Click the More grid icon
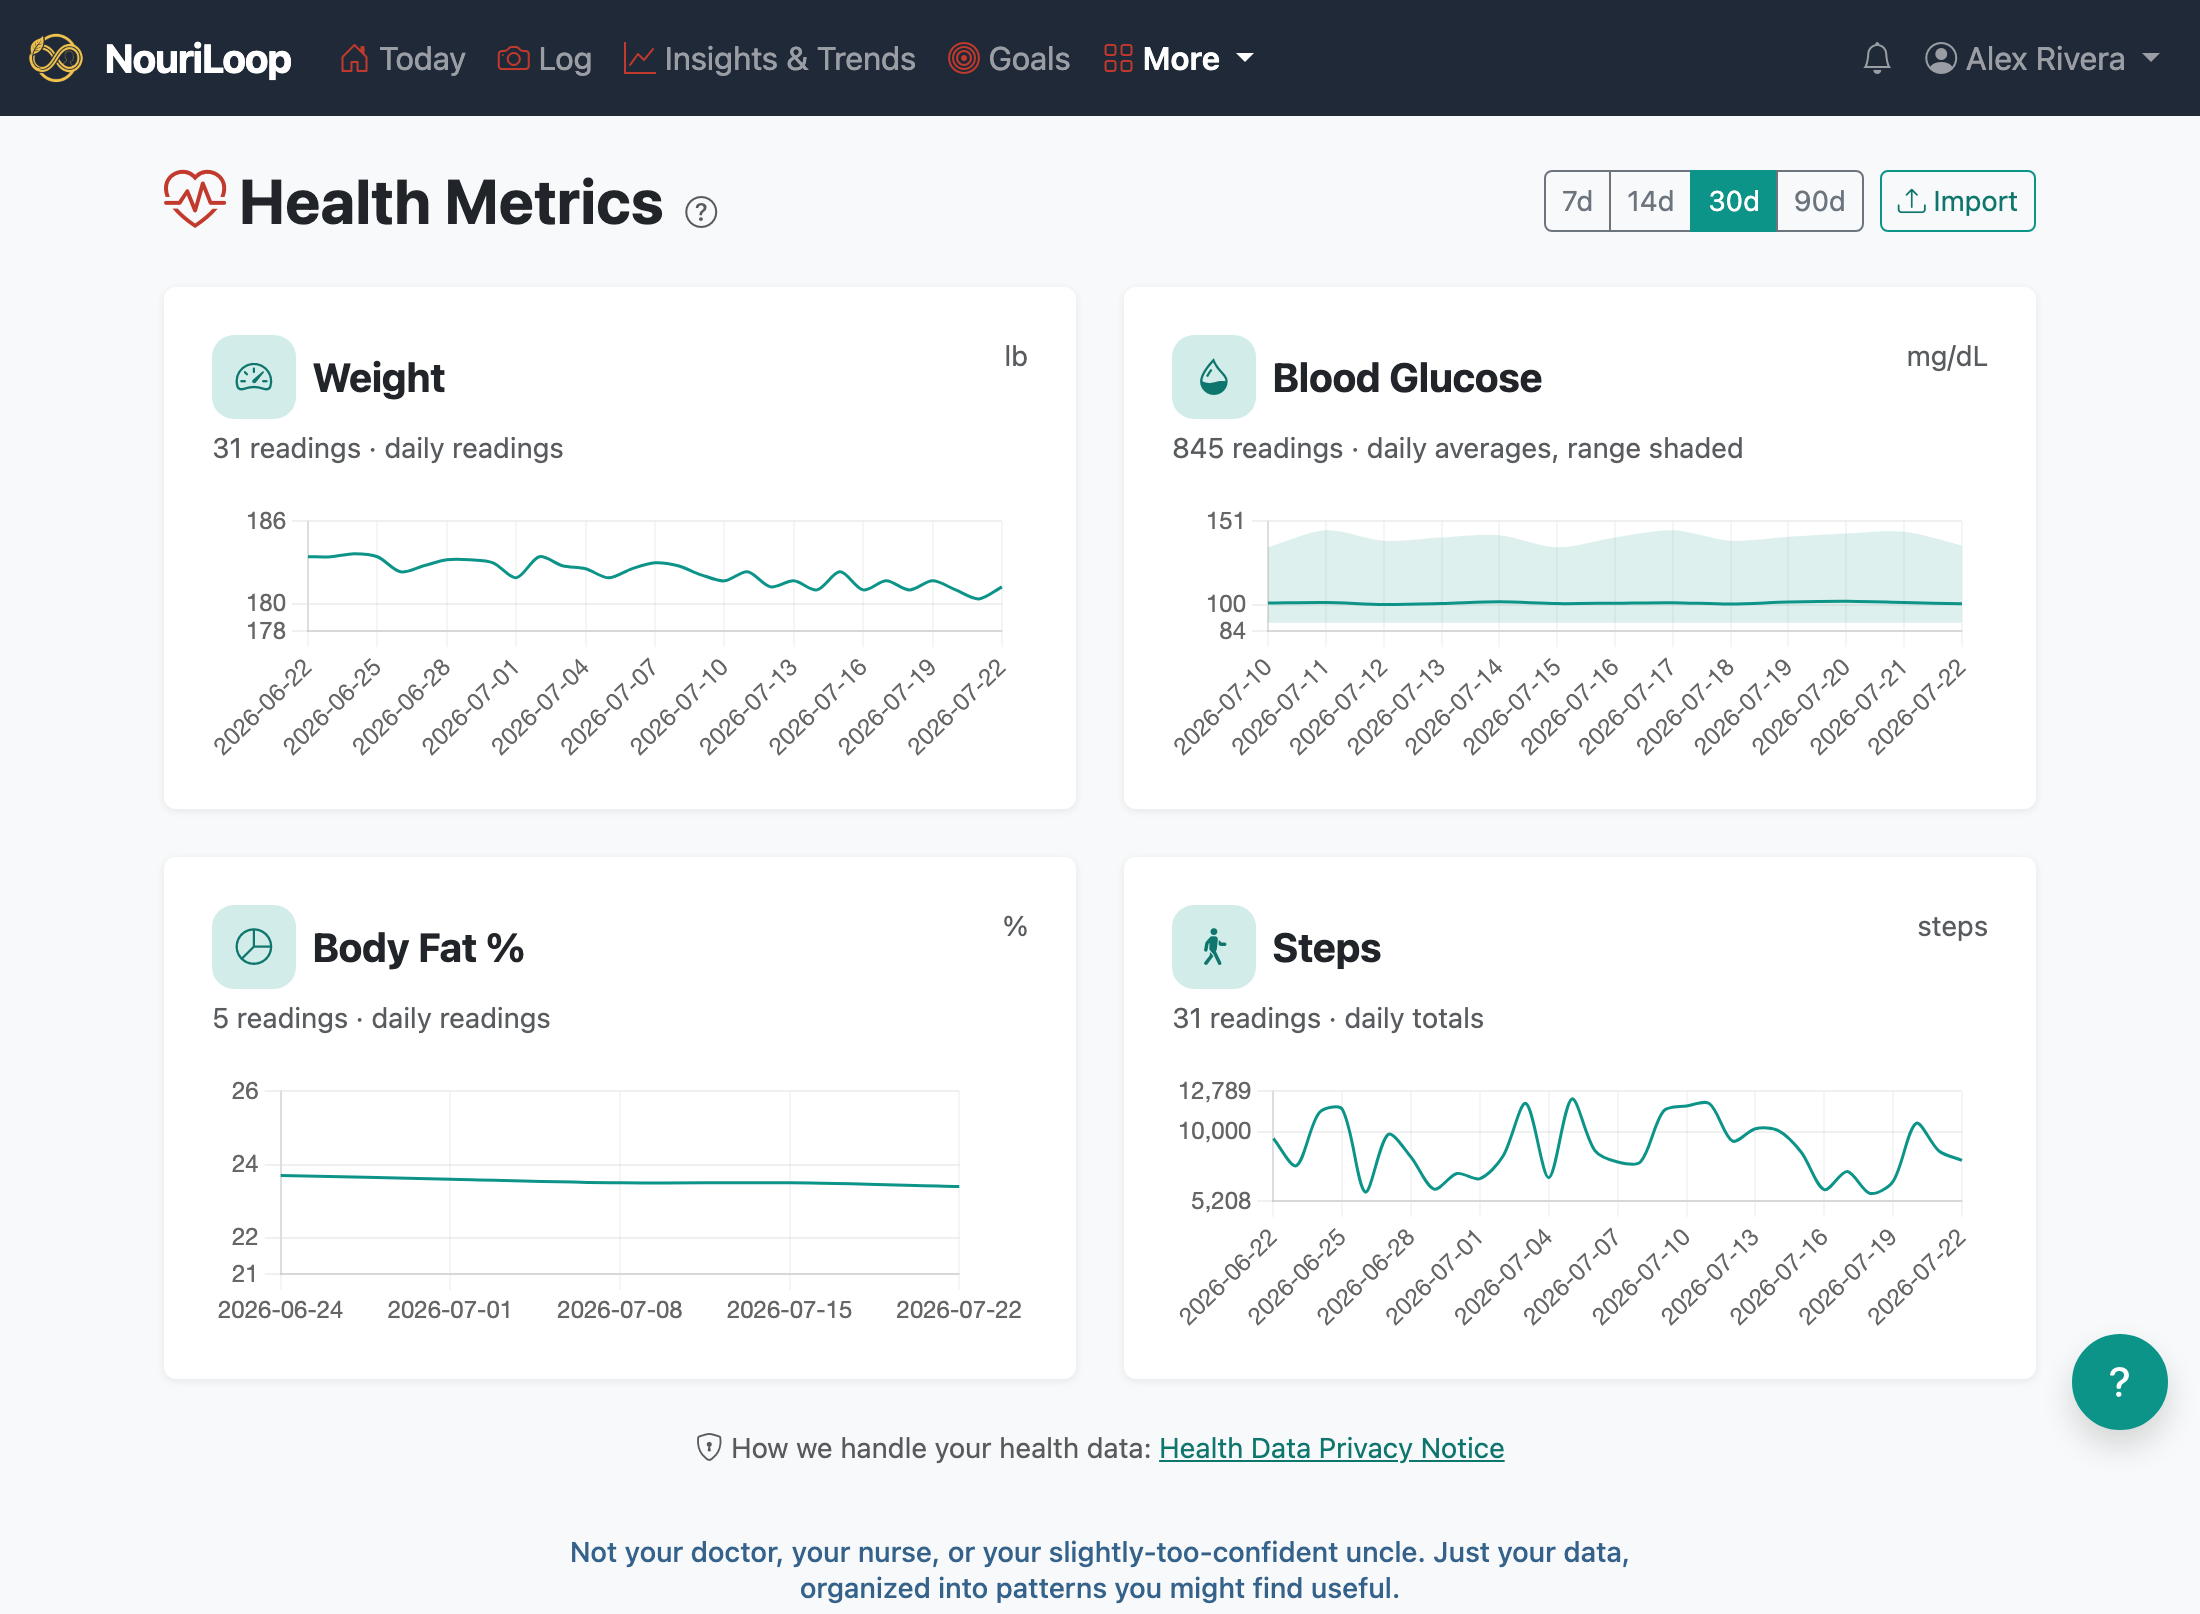 tap(1118, 59)
